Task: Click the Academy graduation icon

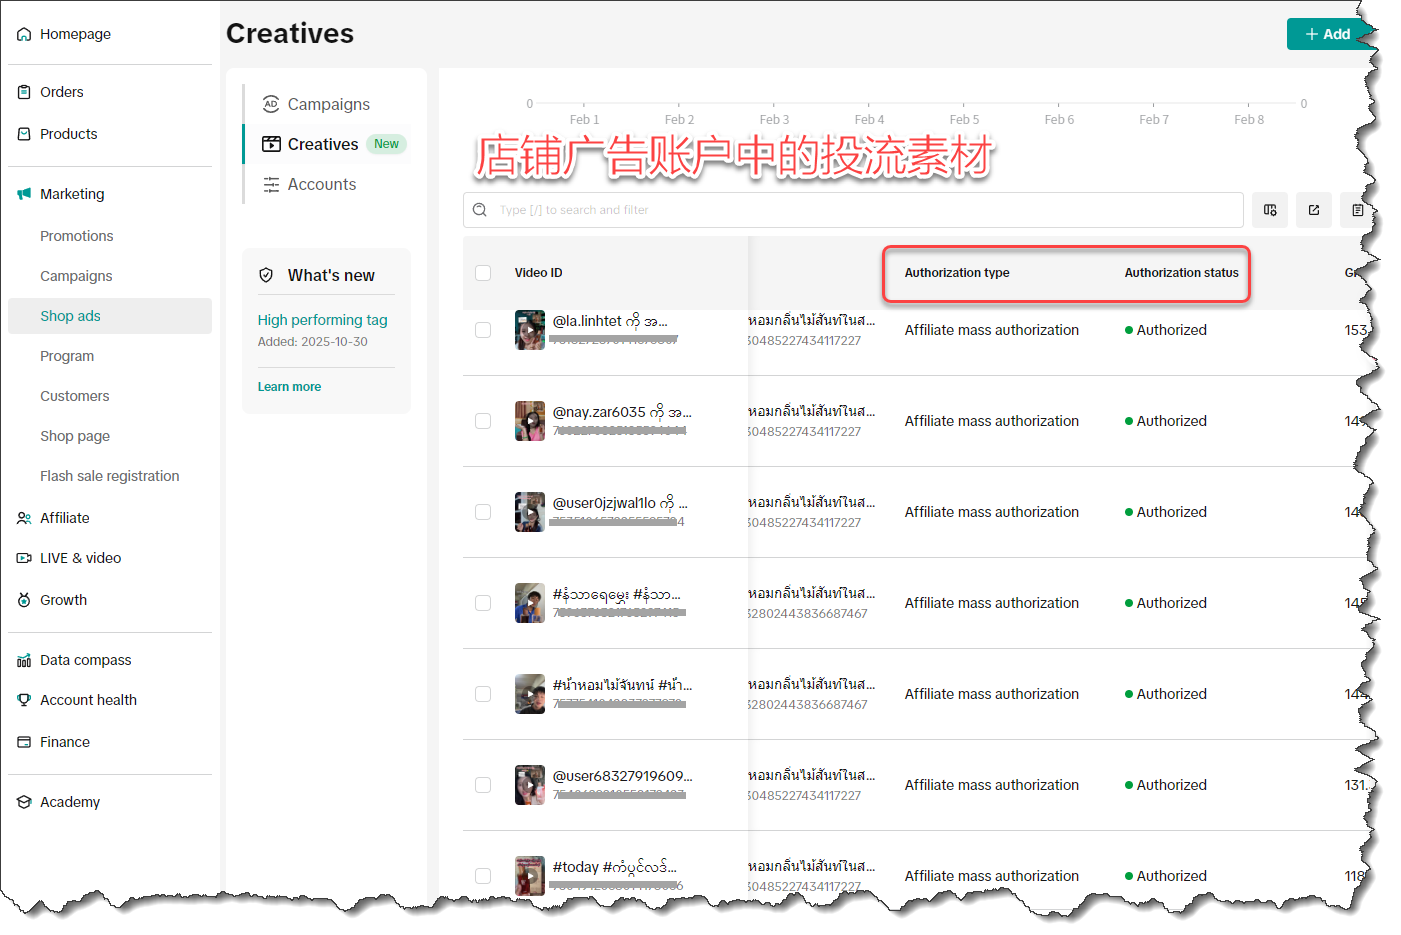Action: pyautogui.click(x=24, y=802)
